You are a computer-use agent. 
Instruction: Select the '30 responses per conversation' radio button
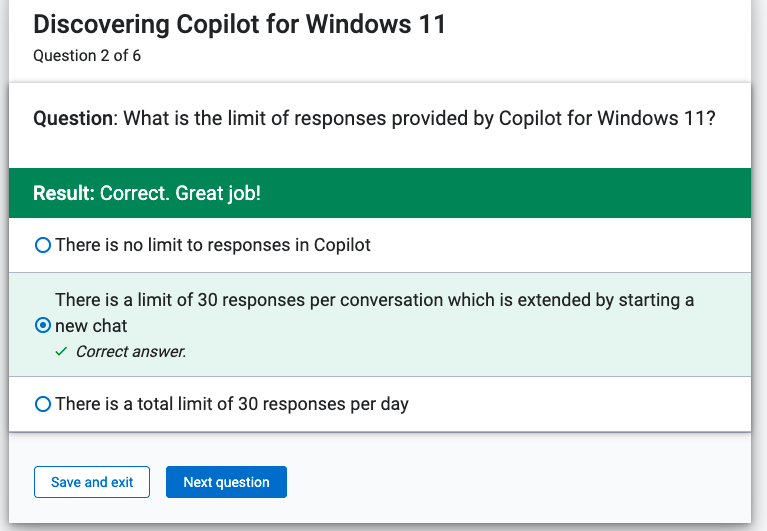tap(43, 325)
